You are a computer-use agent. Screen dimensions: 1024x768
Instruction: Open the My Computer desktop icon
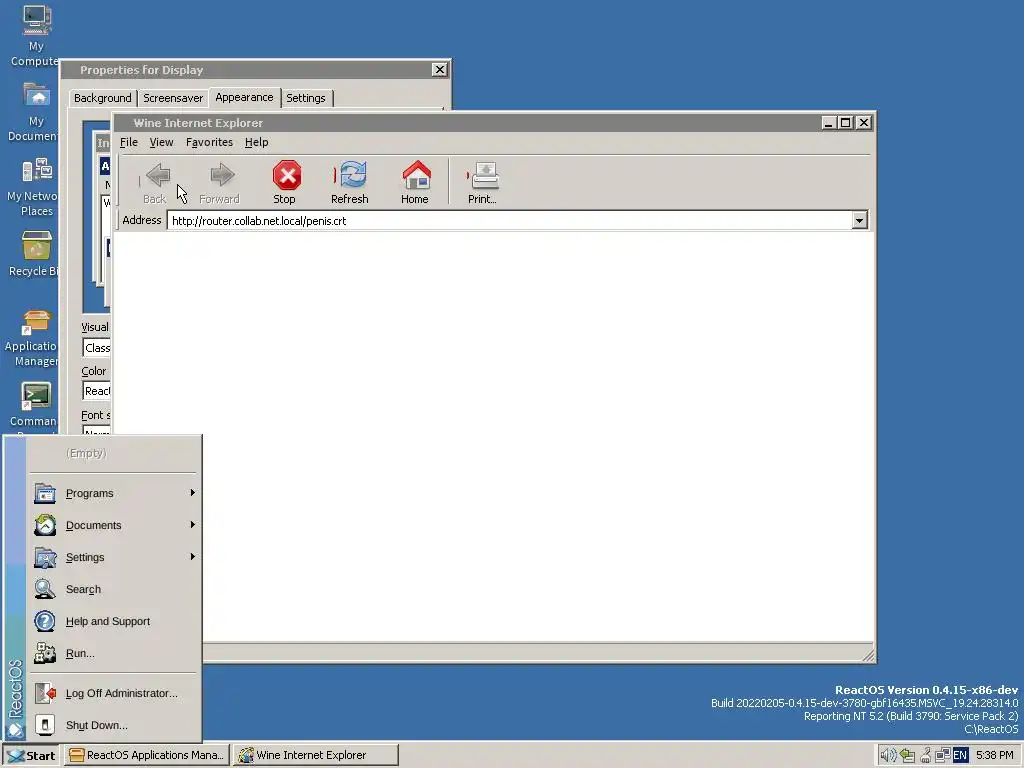37,35
